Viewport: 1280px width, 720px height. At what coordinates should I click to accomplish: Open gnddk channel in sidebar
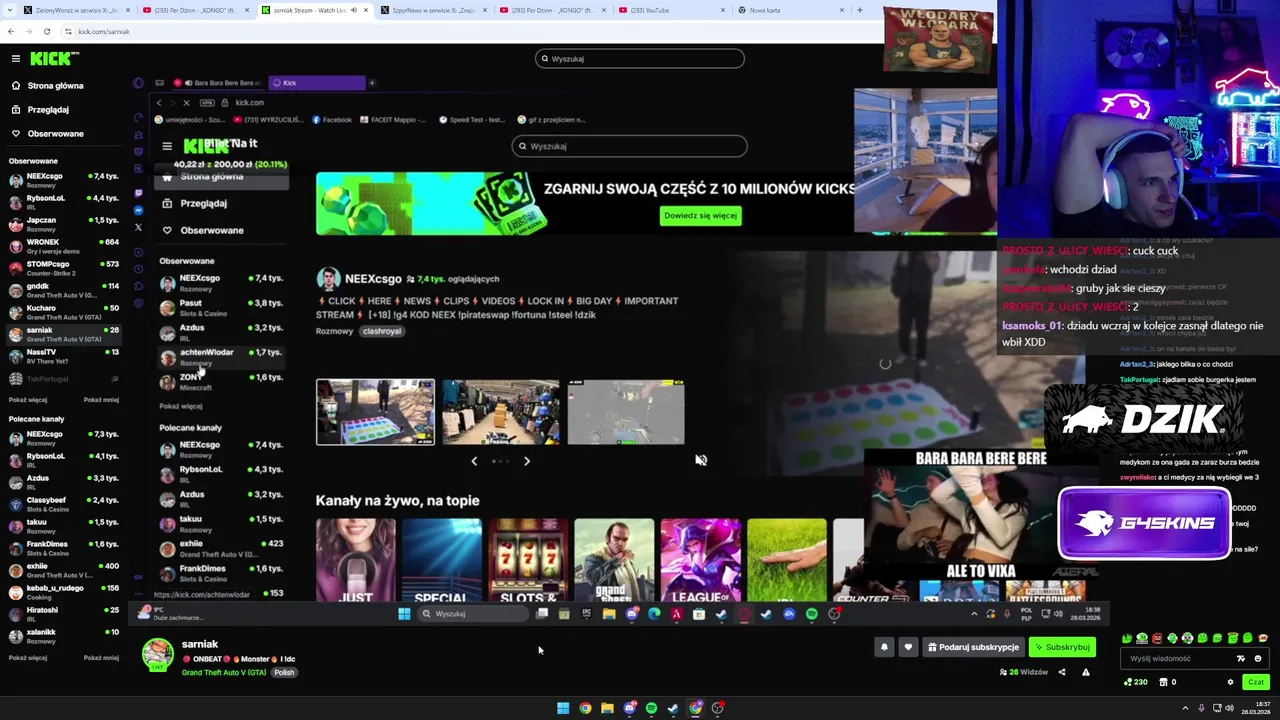click(63, 290)
